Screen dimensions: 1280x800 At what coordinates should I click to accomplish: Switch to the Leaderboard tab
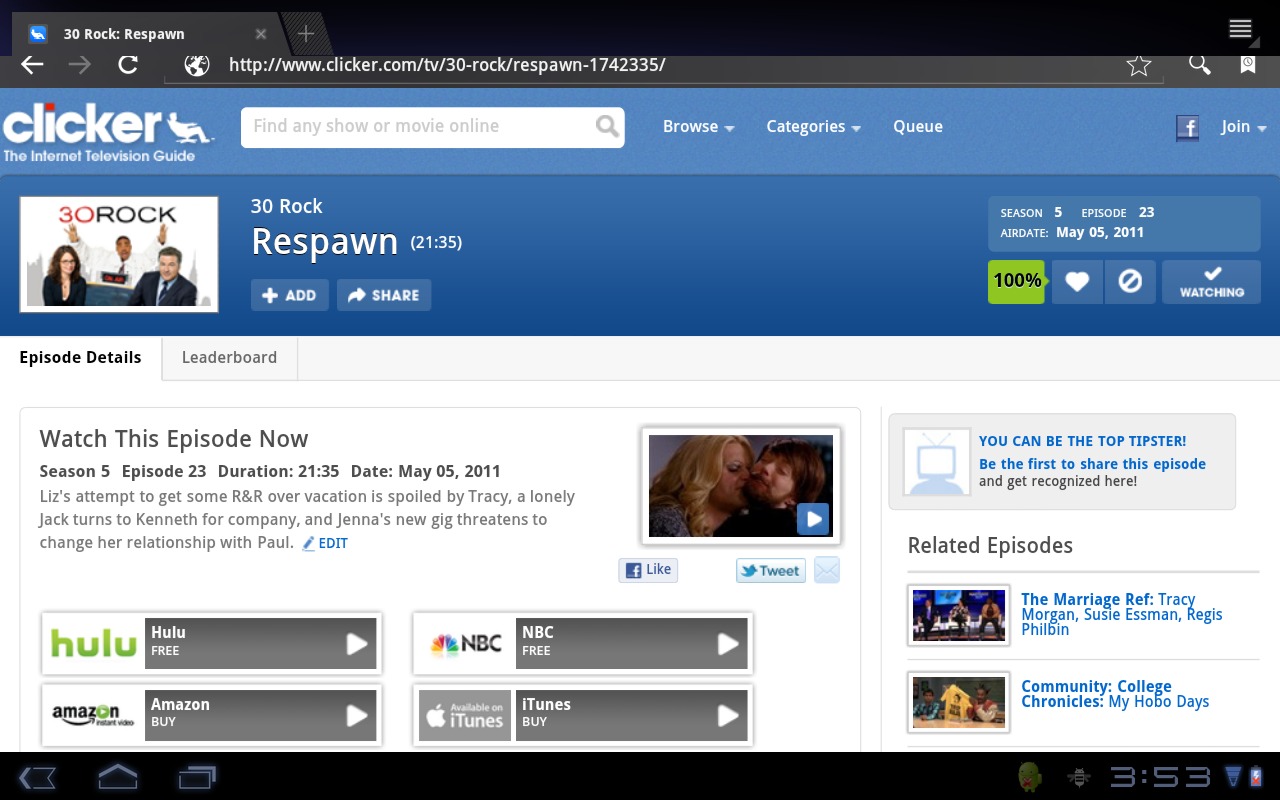(229, 358)
